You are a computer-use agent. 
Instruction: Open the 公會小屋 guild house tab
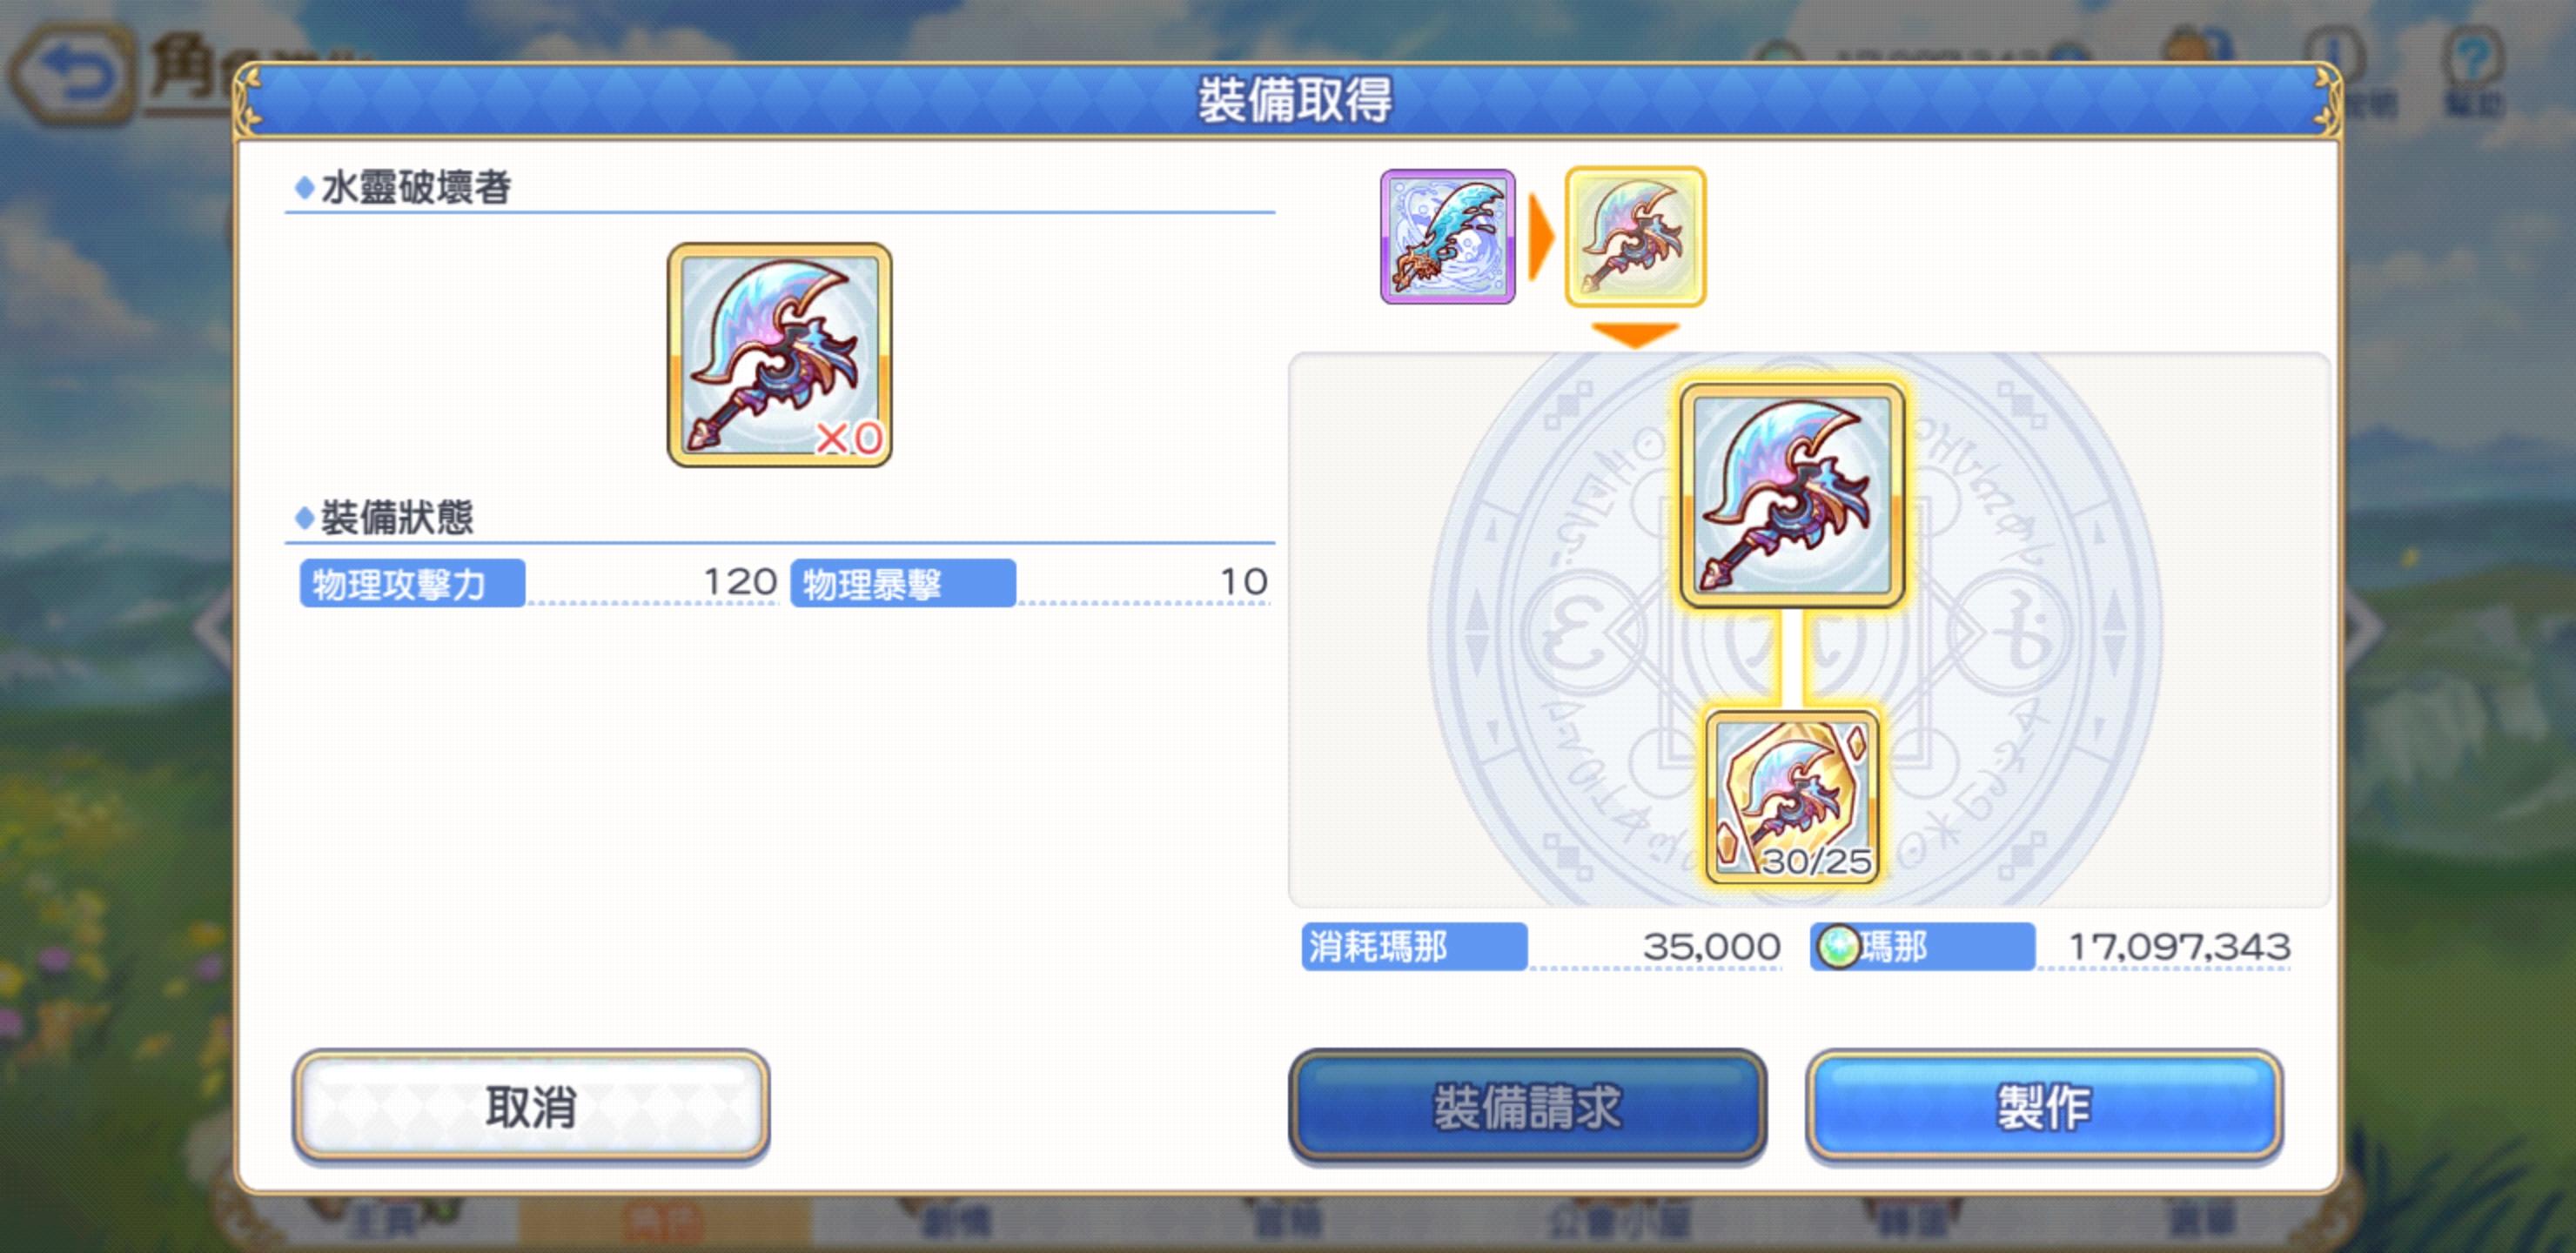[x=1618, y=1222]
